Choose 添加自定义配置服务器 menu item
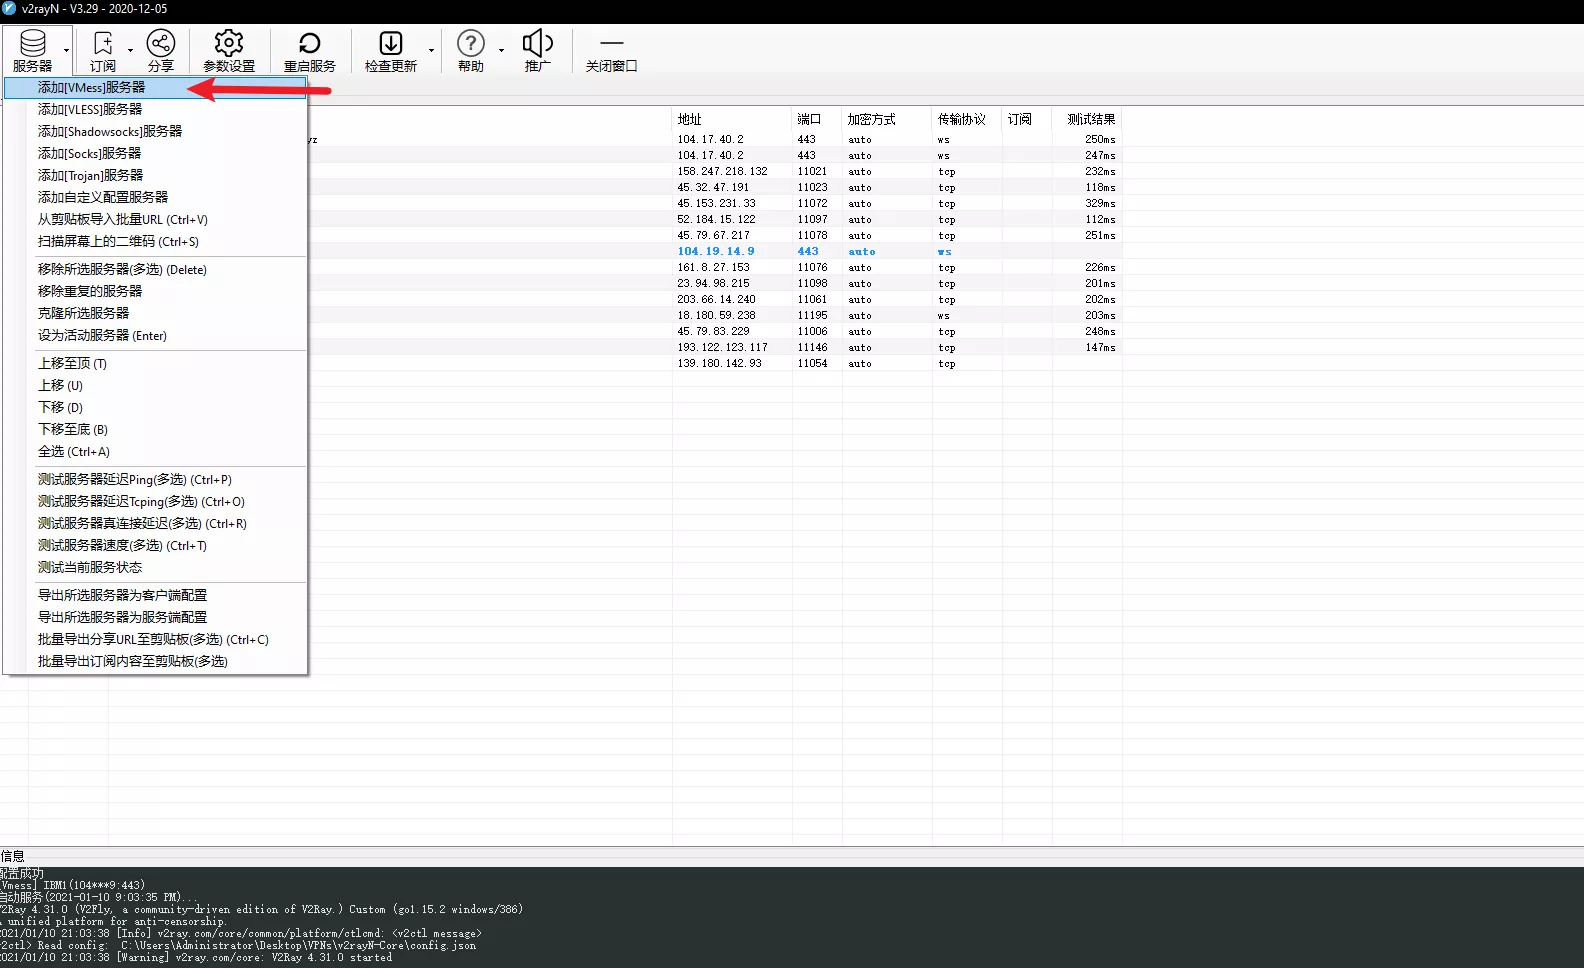The width and height of the screenshot is (1584, 968). (155, 198)
